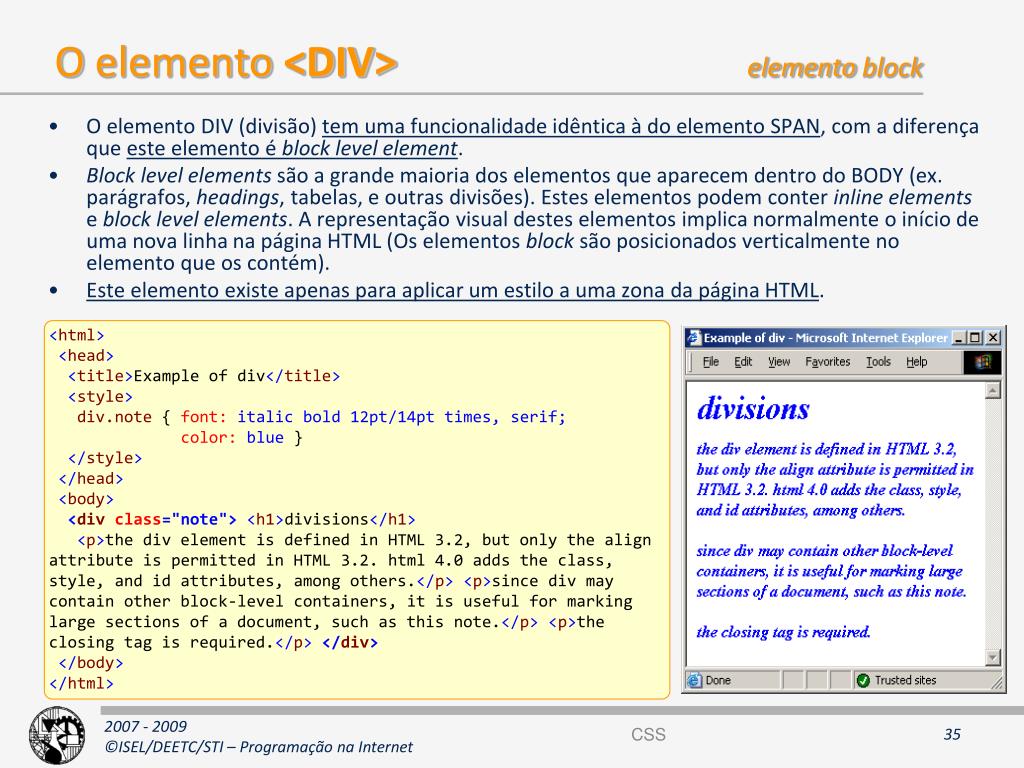This screenshot has height=768, width=1024.
Task: Close the Example of div window
Action: tap(993, 338)
